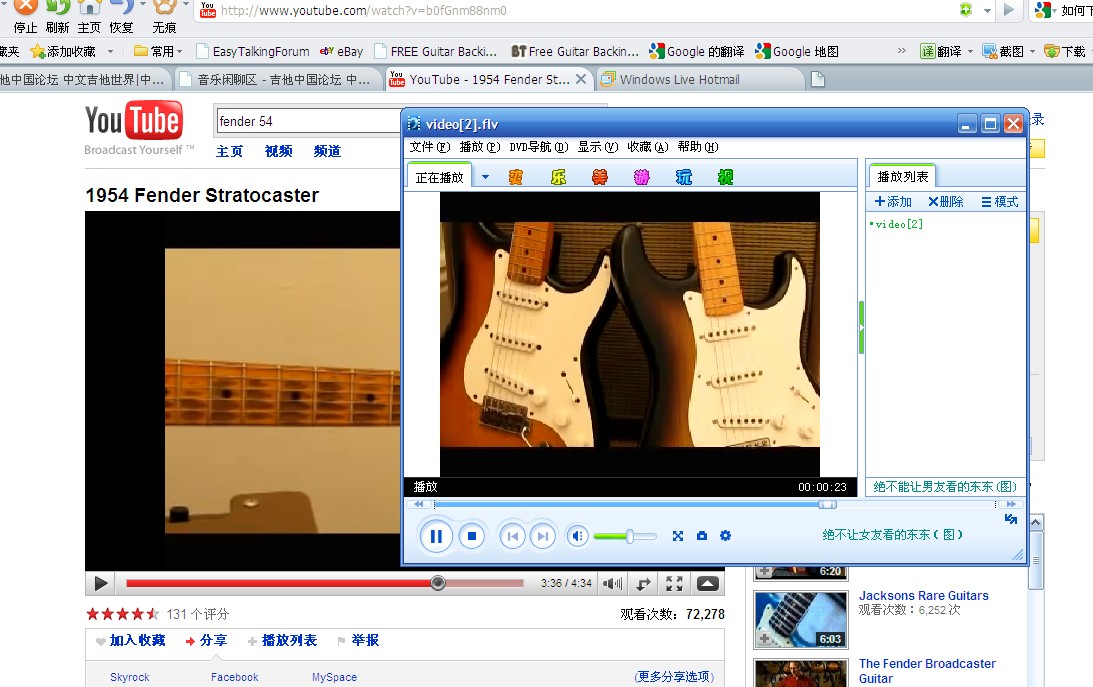This screenshot has width=1093, height=687.
Task: Report the video with 举报
Action: tap(358, 640)
